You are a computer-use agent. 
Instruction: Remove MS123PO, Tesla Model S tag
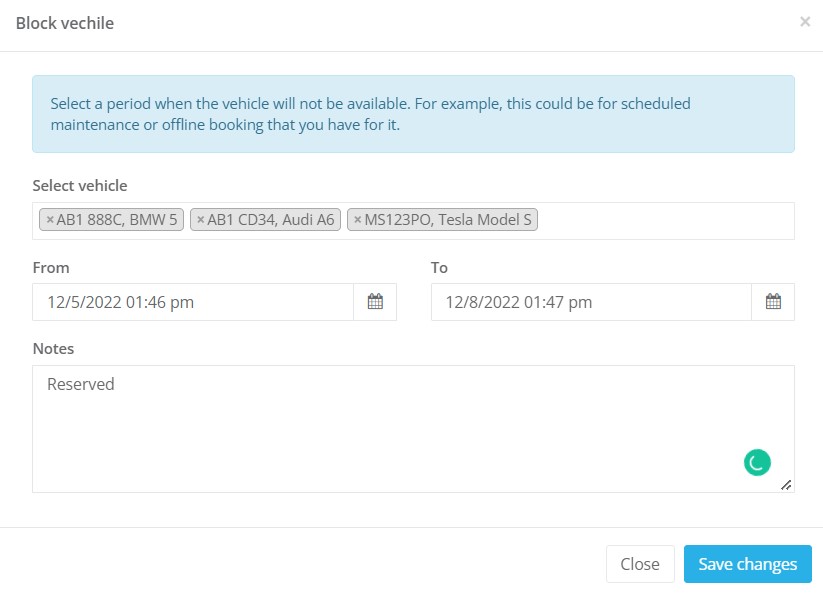[357, 220]
